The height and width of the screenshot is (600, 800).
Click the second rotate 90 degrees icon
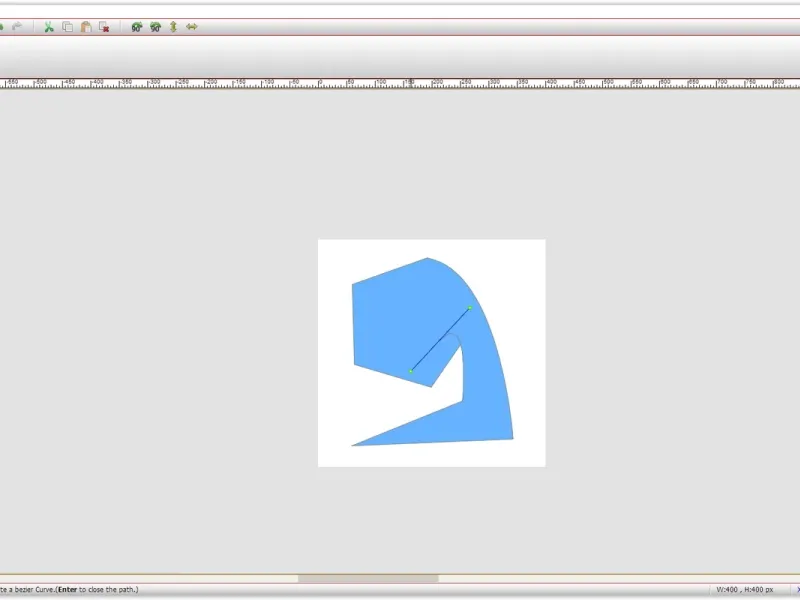[x=156, y=27]
